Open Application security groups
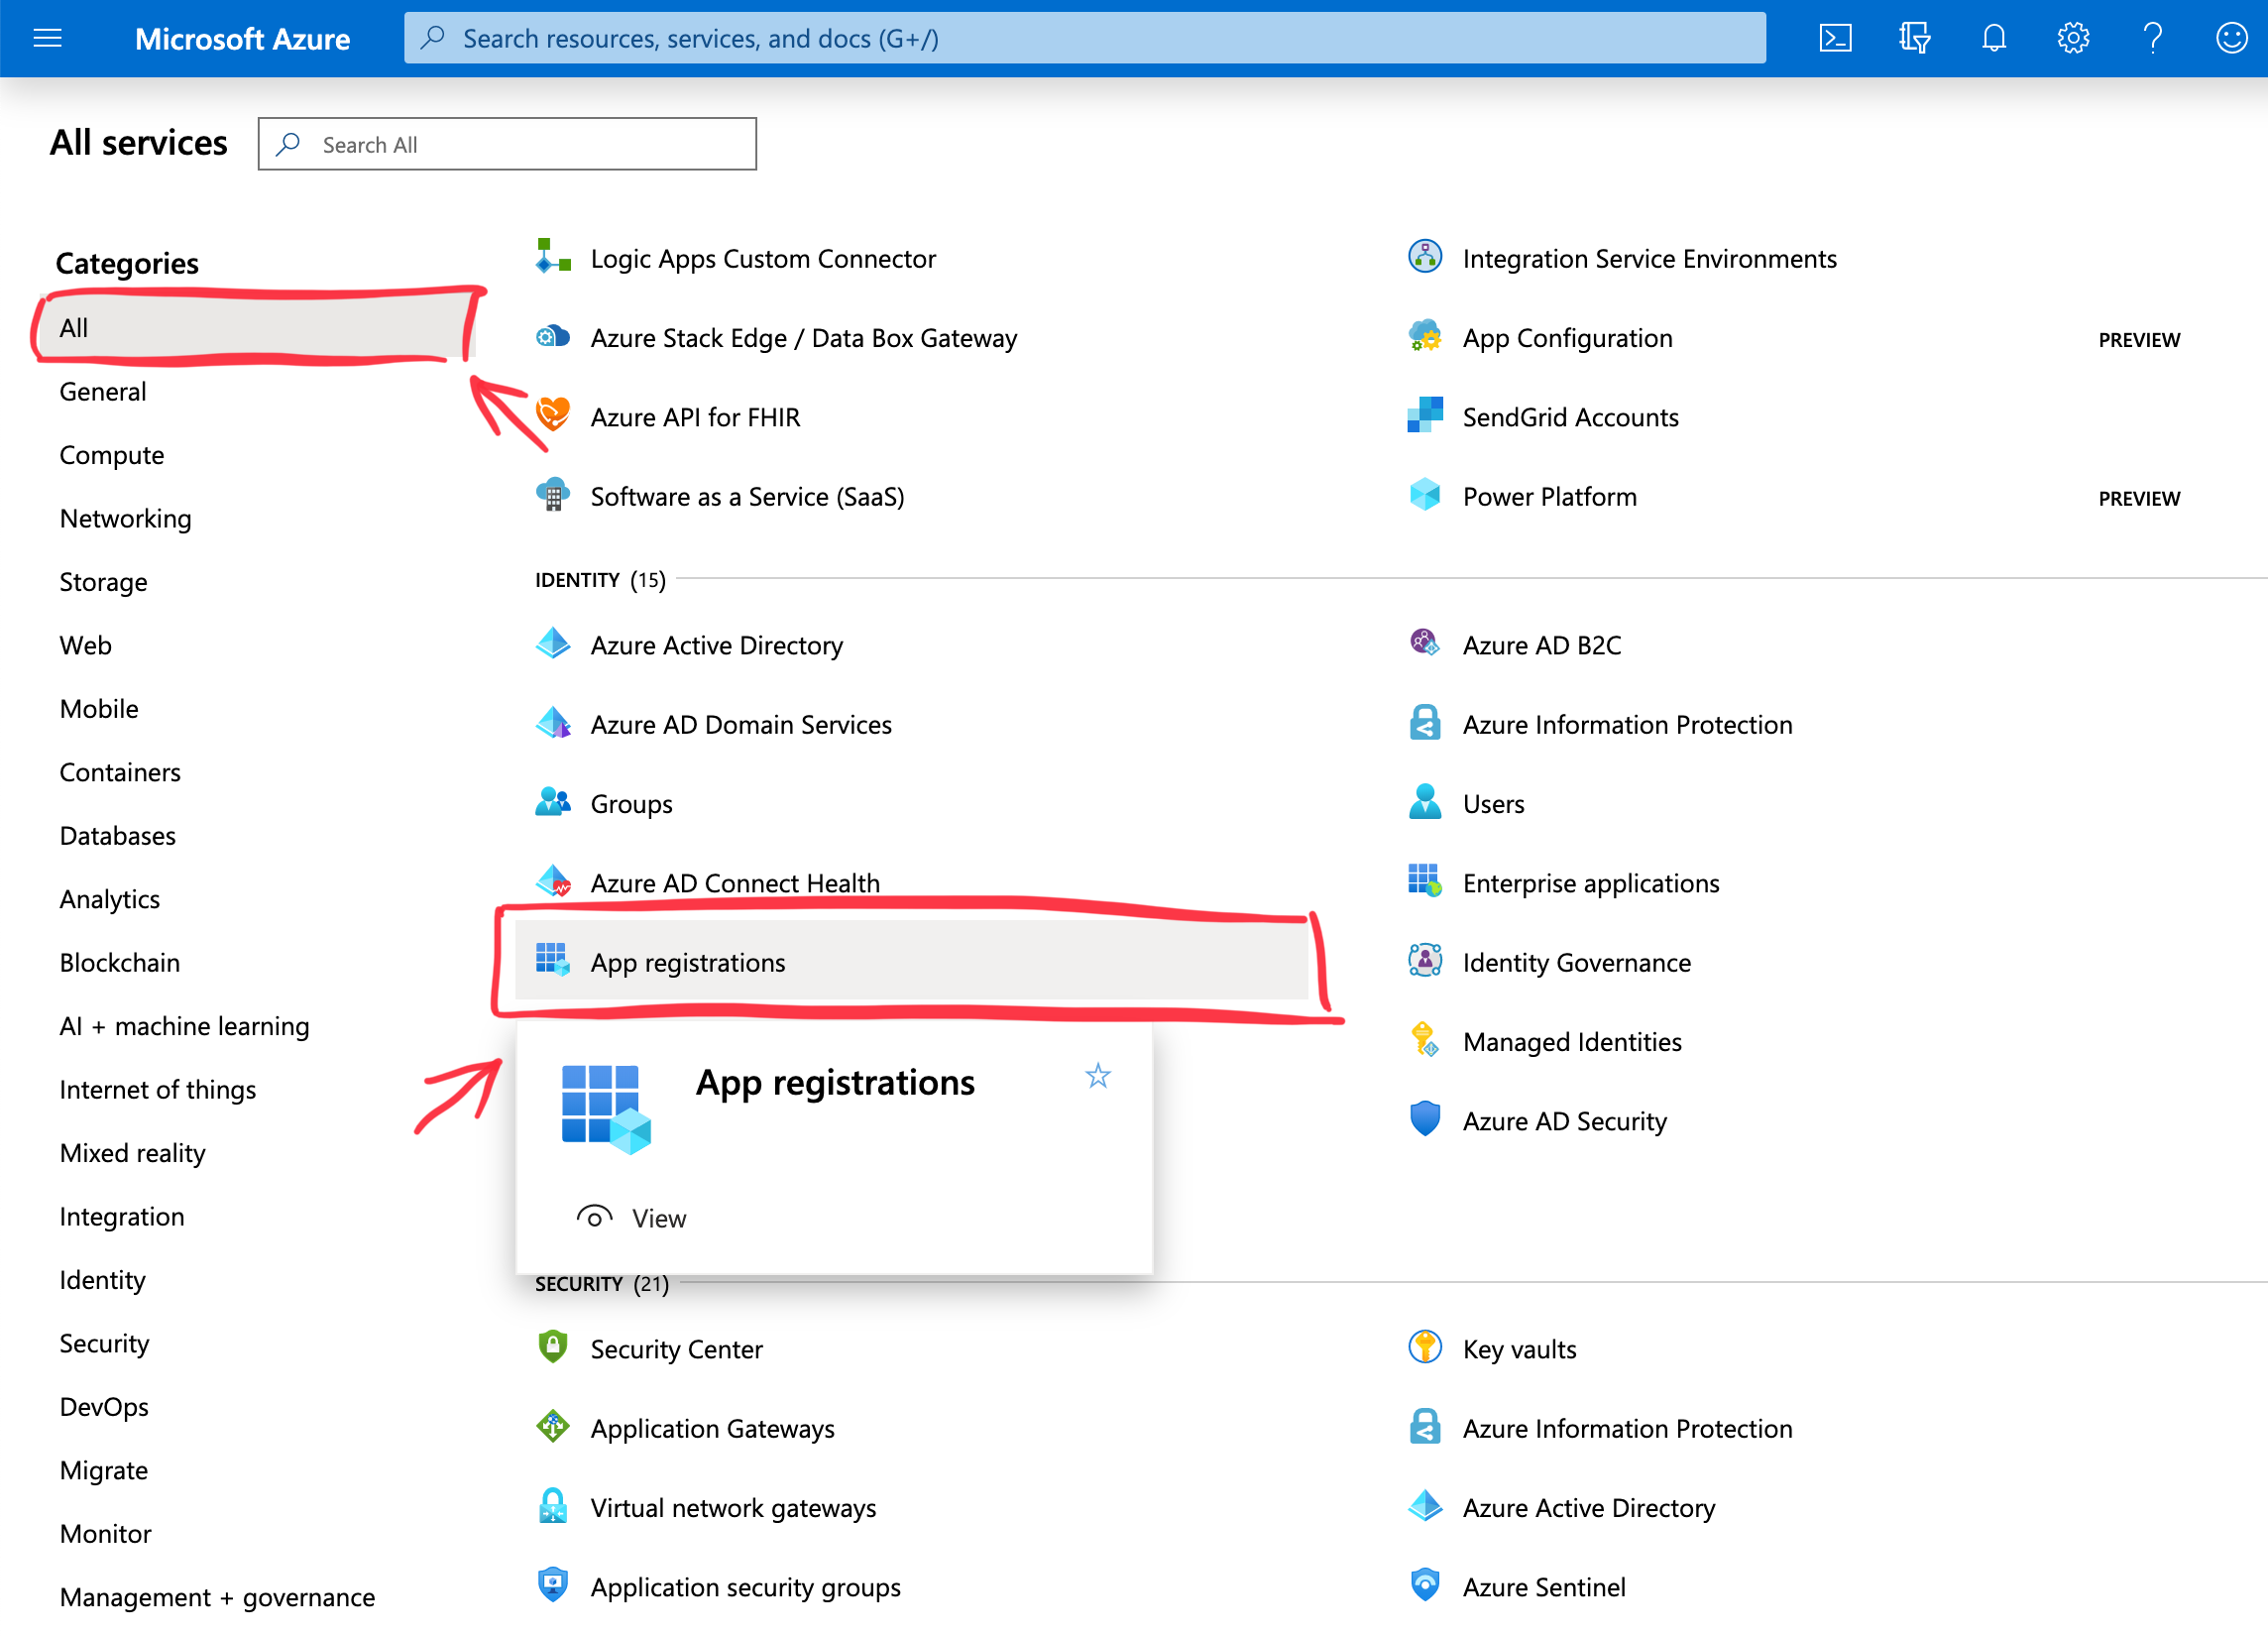Image resolution: width=2268 pixels, height=1636 pixels. click(745, 1587)
